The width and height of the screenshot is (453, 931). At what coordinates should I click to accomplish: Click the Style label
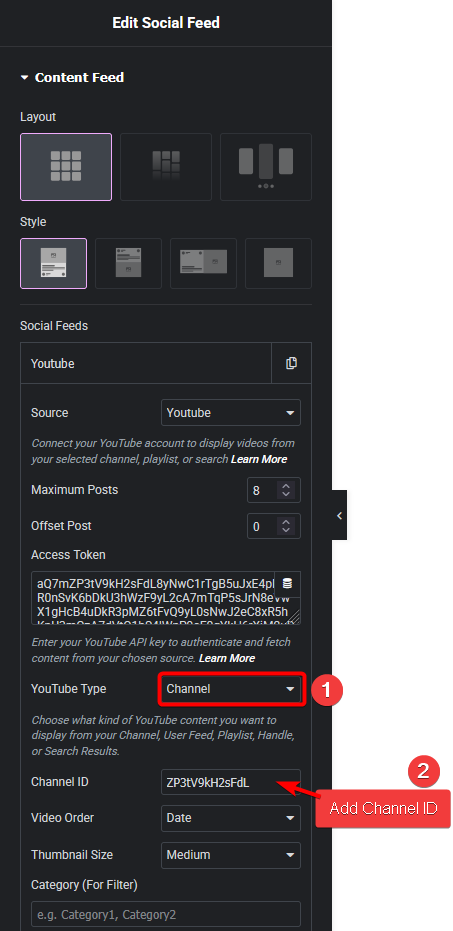pos(33,222)
